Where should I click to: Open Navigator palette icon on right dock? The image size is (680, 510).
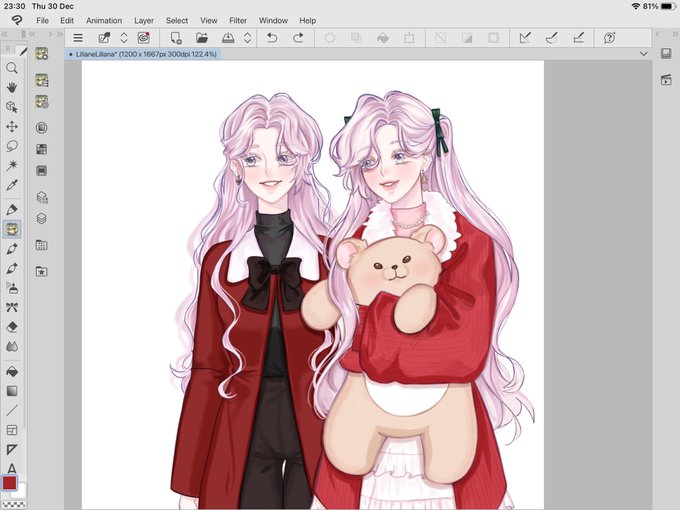pos(666,54)
